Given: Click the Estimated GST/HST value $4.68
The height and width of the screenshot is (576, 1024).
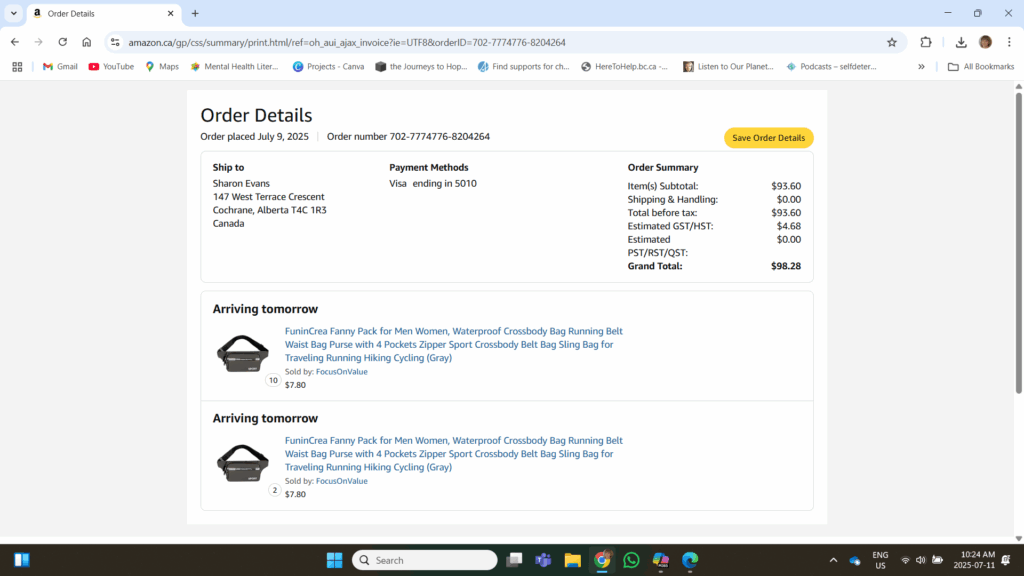Looking at the screenshot, I should click(x=788, y=226).
